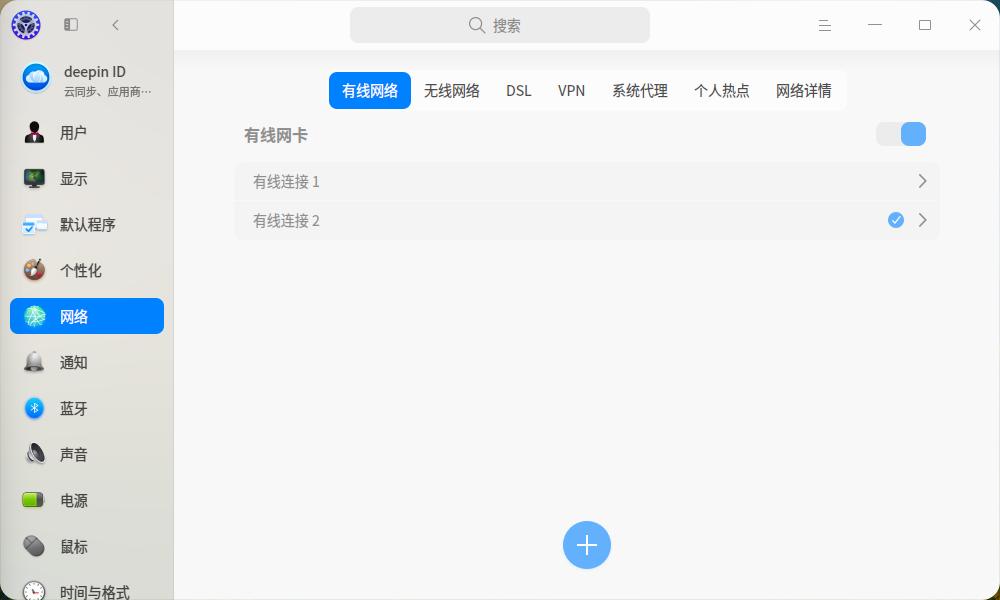Select the 有线连接 1 entry

pos(587,181)
